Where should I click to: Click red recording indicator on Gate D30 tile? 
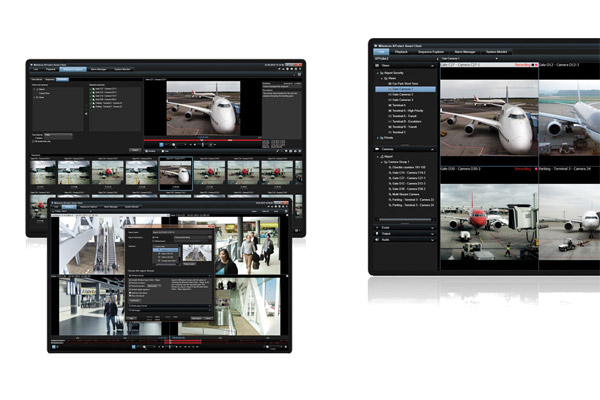(x=536, y=169)
